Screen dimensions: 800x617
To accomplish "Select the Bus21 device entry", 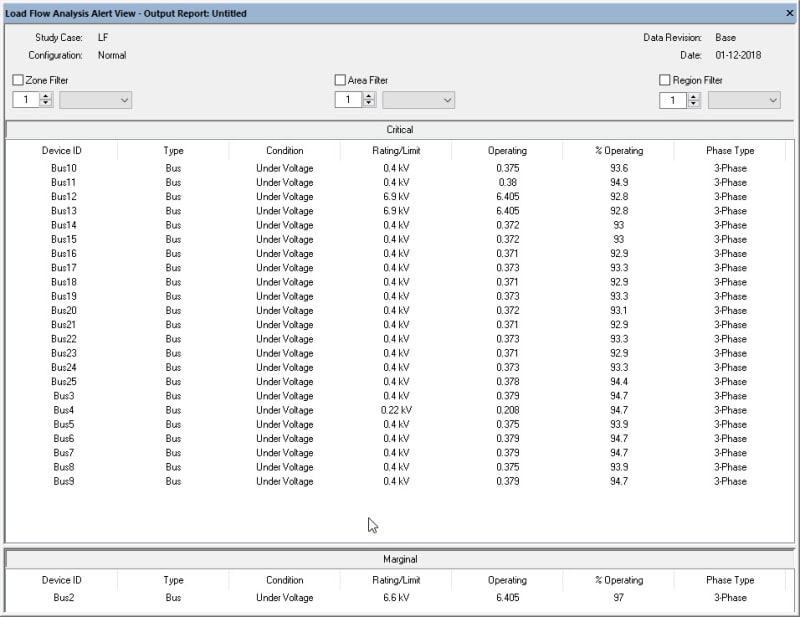I will 64,325.
